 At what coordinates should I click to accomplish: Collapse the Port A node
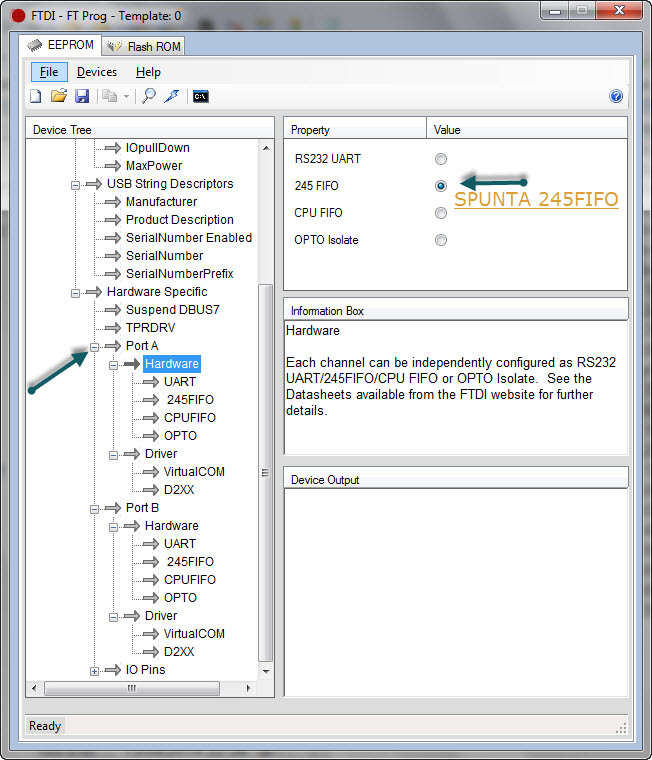(95, 347)
